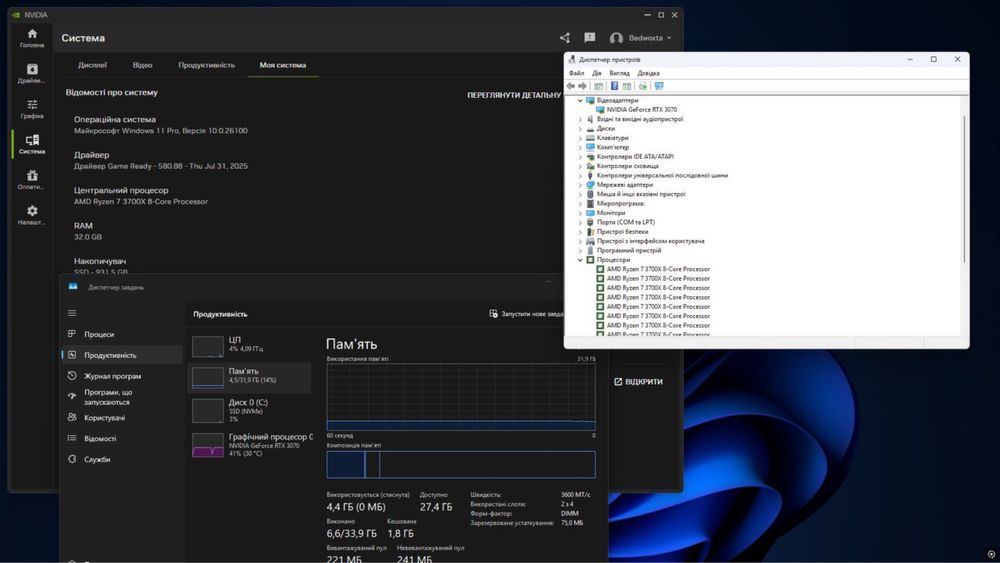Open the Bedwoxta account dropdown arrow
Image resolution: width=1000 pixels, height=563 pixels.
coord(669,38)
